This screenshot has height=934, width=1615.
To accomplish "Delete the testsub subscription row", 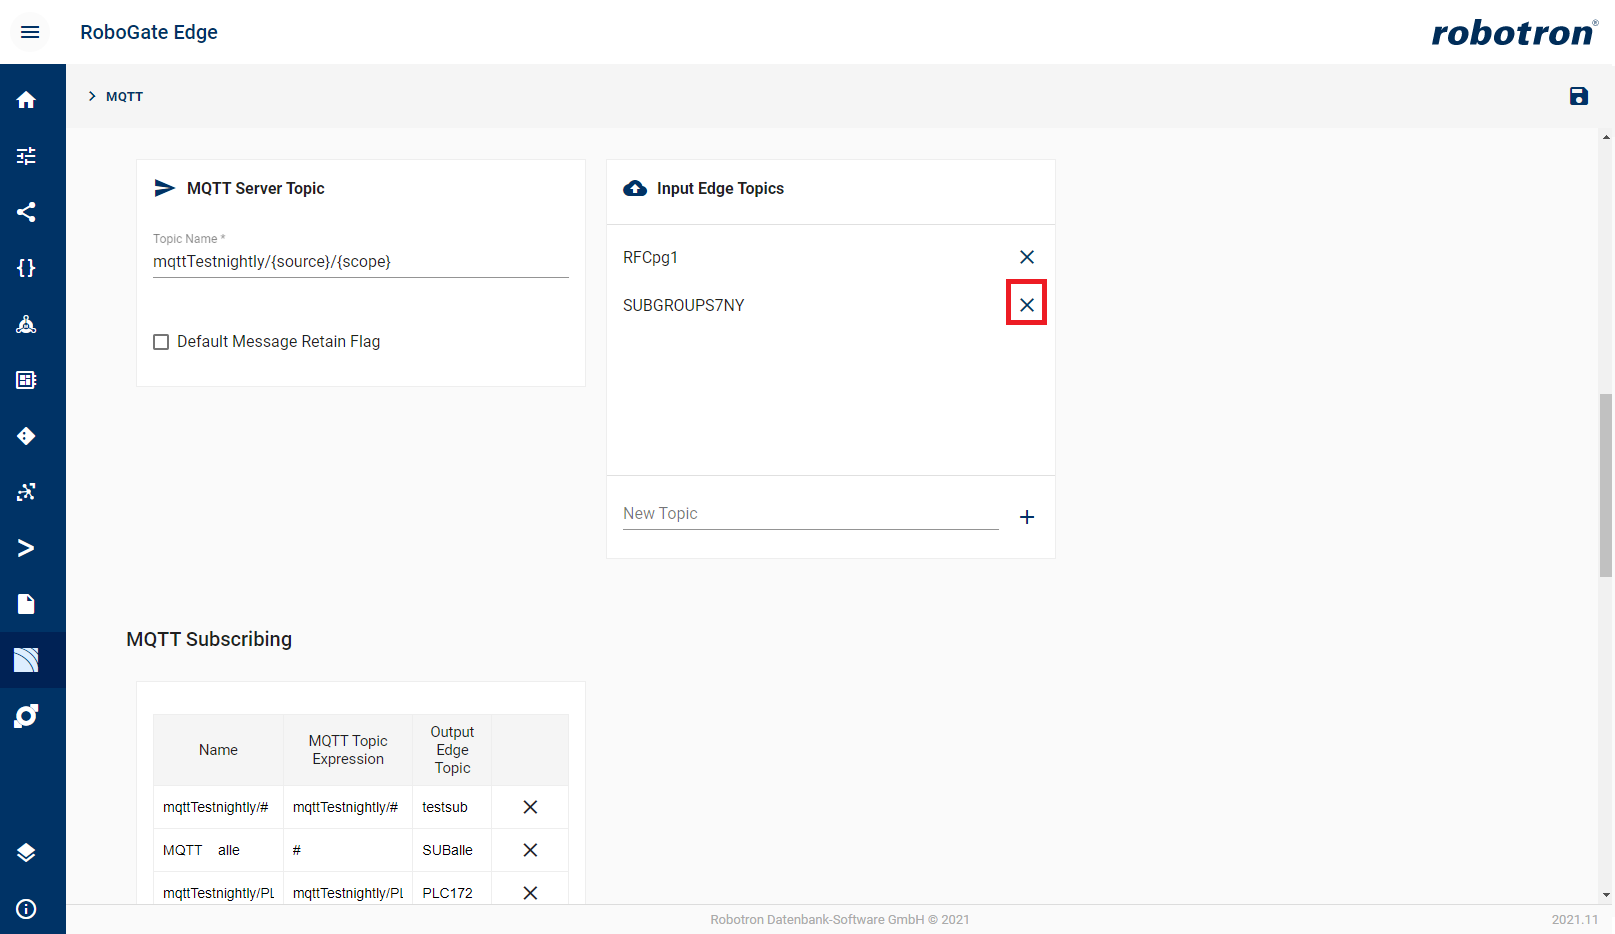I will (x=530, y=807).
